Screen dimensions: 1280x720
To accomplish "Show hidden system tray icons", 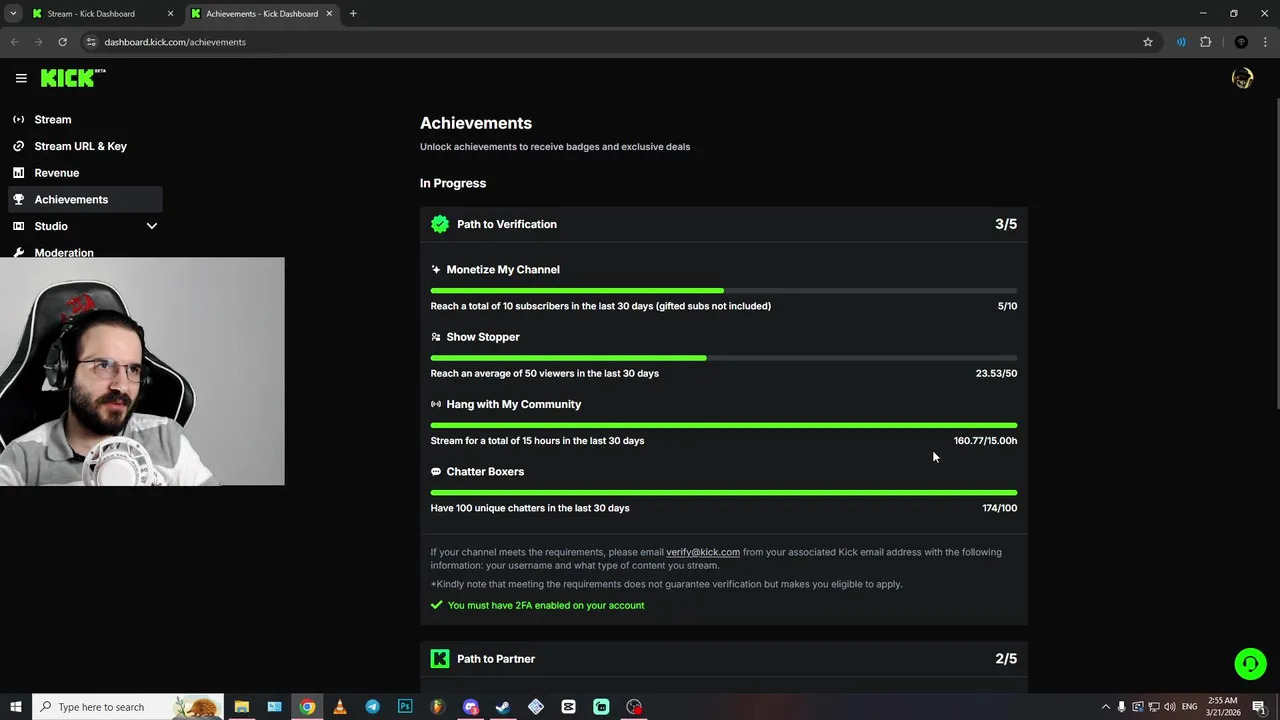I will click(1105, 707).
